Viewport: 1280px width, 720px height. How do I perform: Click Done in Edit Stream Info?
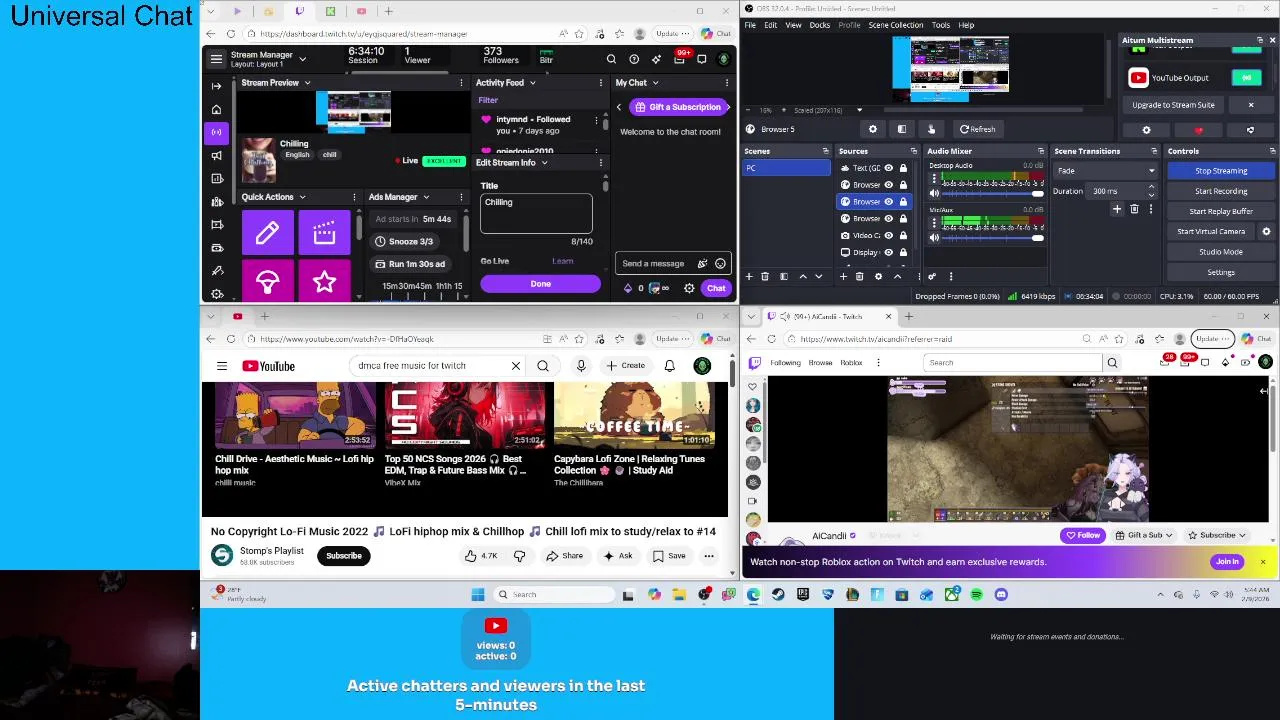[540, 284]
